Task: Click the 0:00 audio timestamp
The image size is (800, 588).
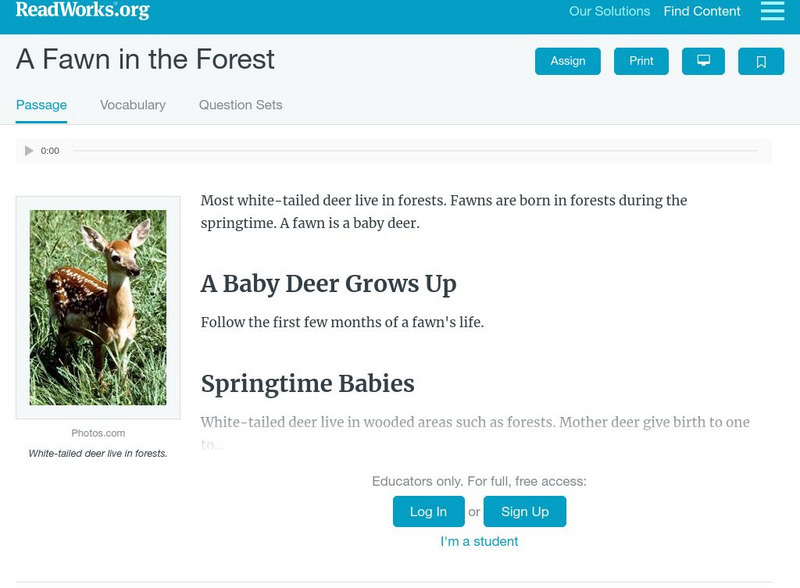Action: pyautogui.click(x=47, y=151)
